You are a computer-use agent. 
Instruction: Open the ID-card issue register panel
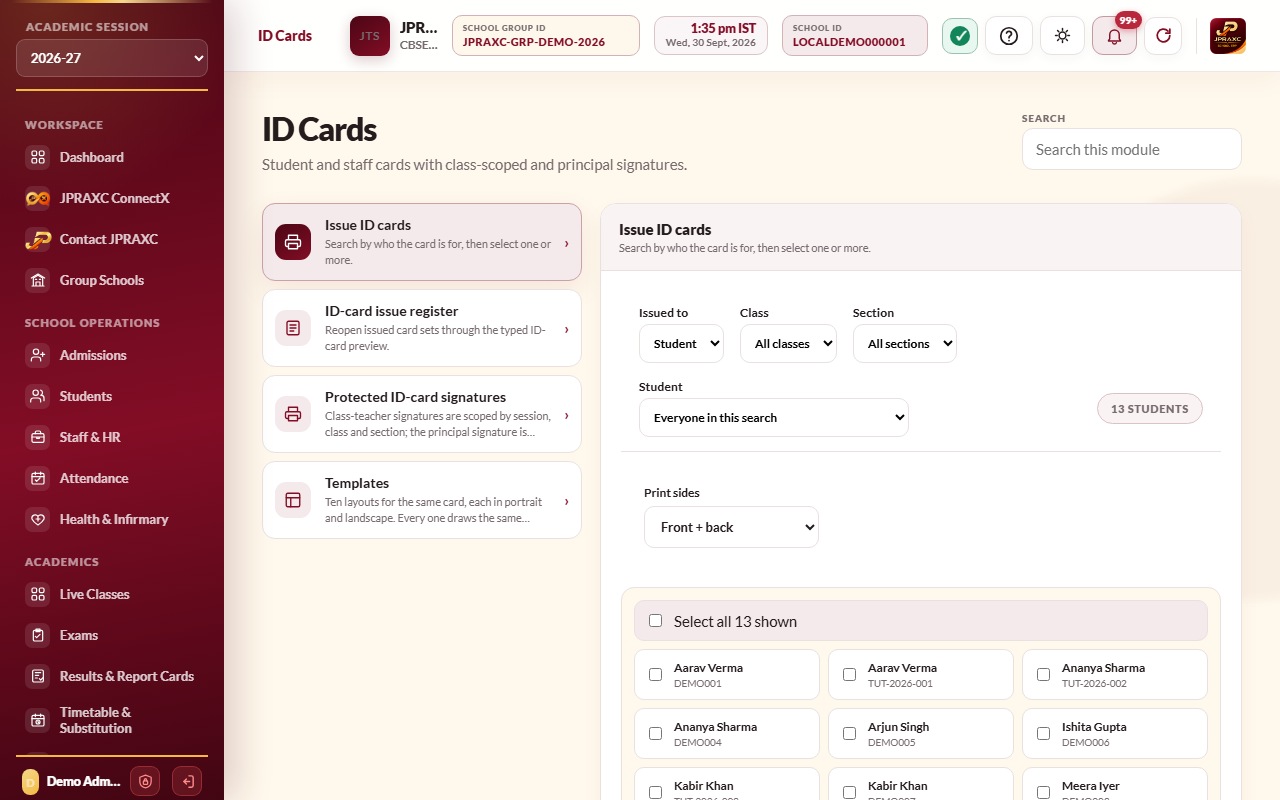tap(422, 328)
